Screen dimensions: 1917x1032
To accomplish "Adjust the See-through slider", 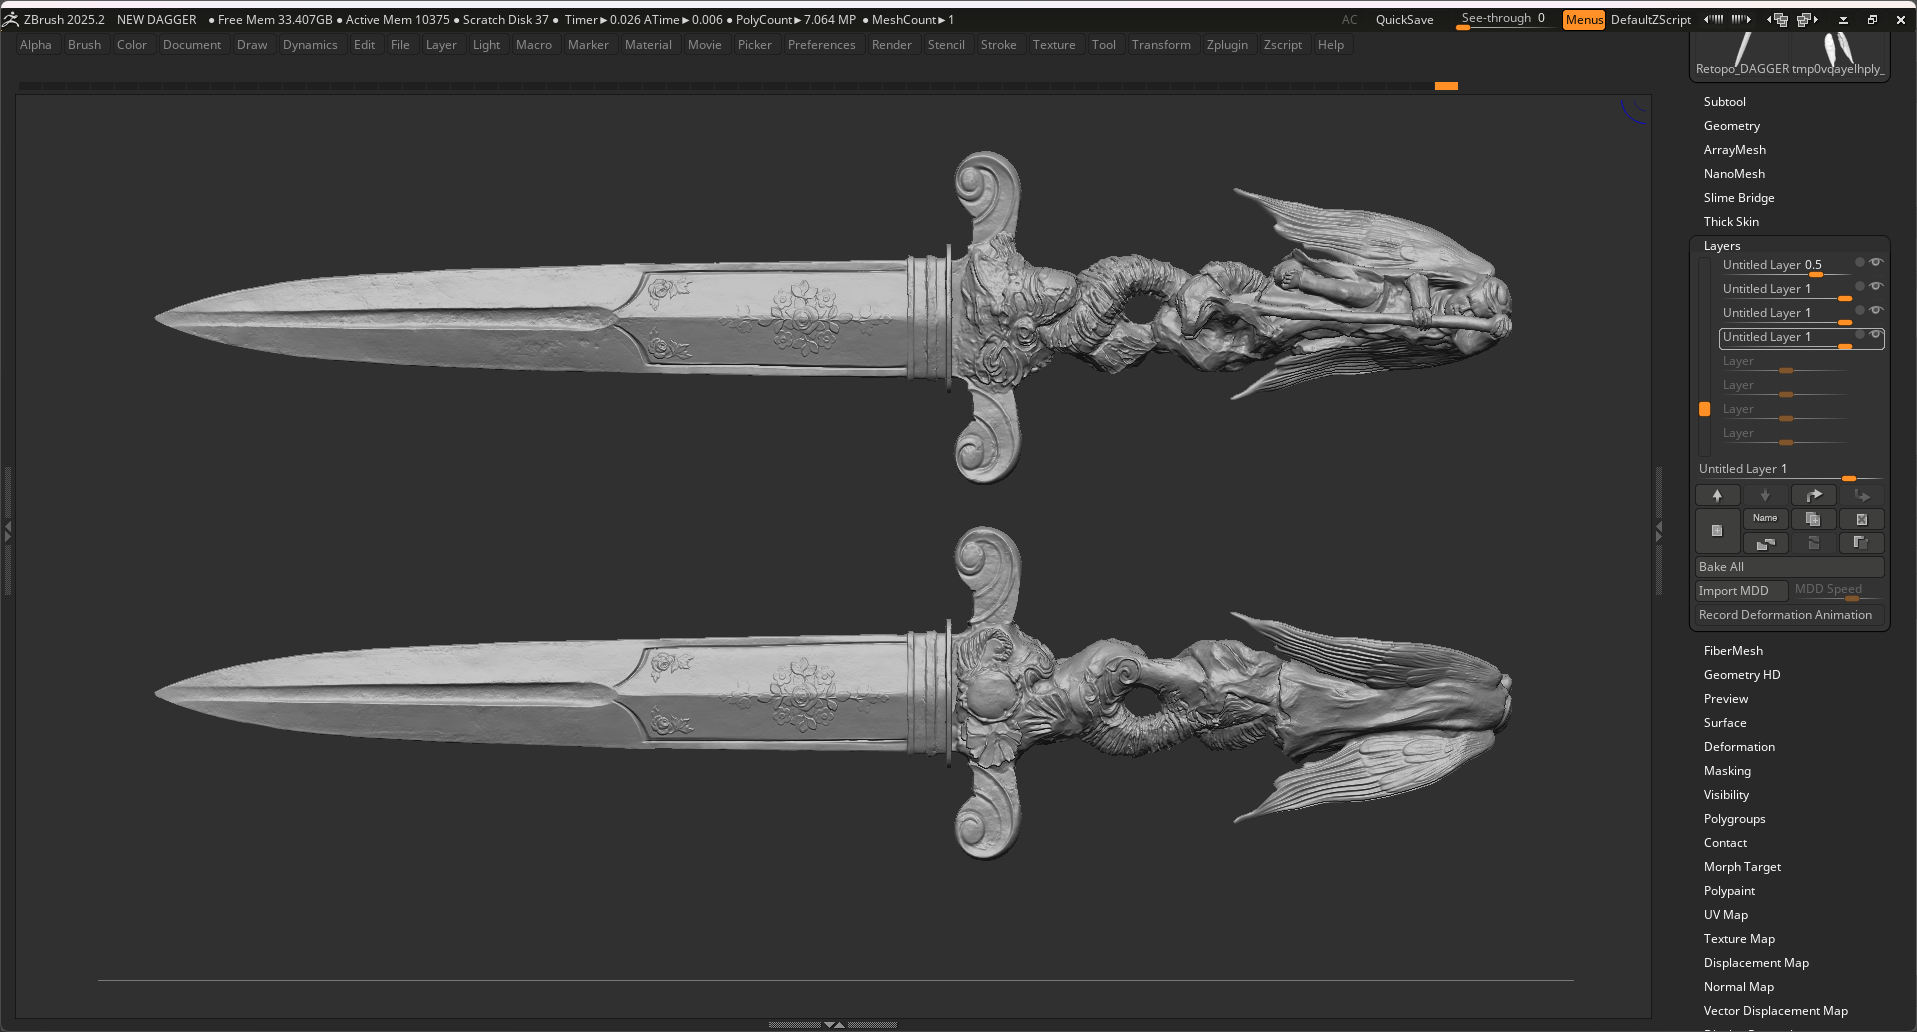I will pyautogui.click(x=1504, y=20).
